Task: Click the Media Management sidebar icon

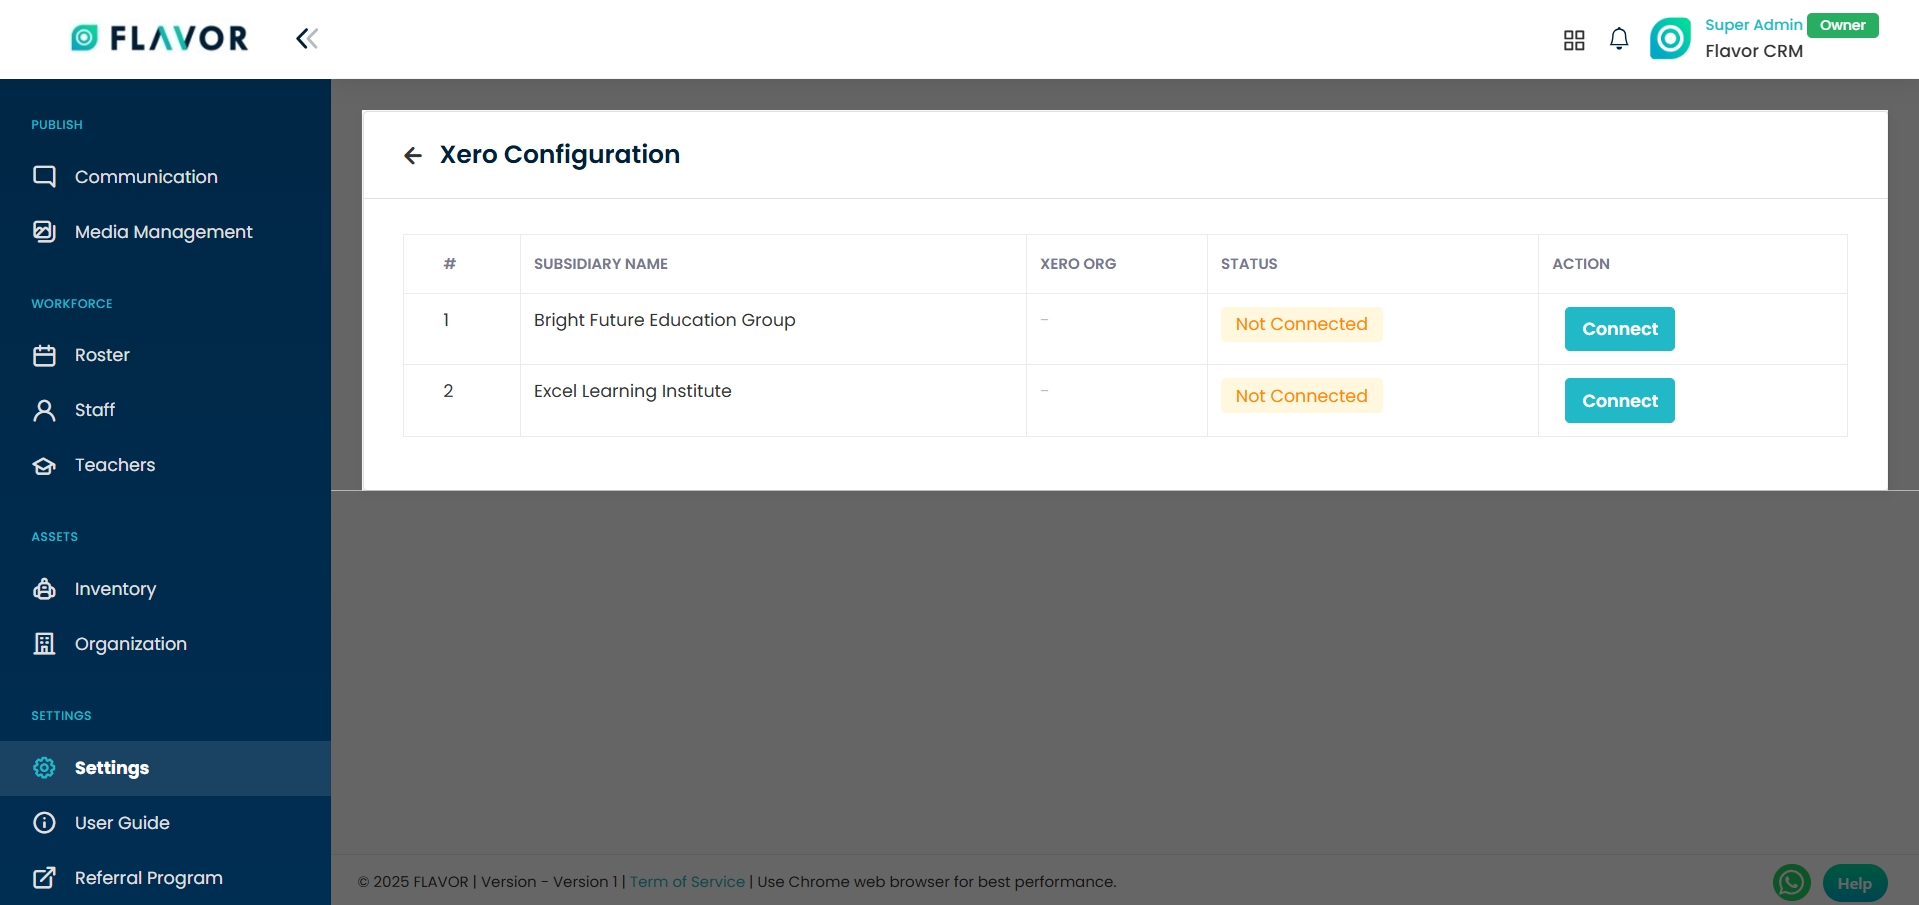Action: tap(44, 232)
